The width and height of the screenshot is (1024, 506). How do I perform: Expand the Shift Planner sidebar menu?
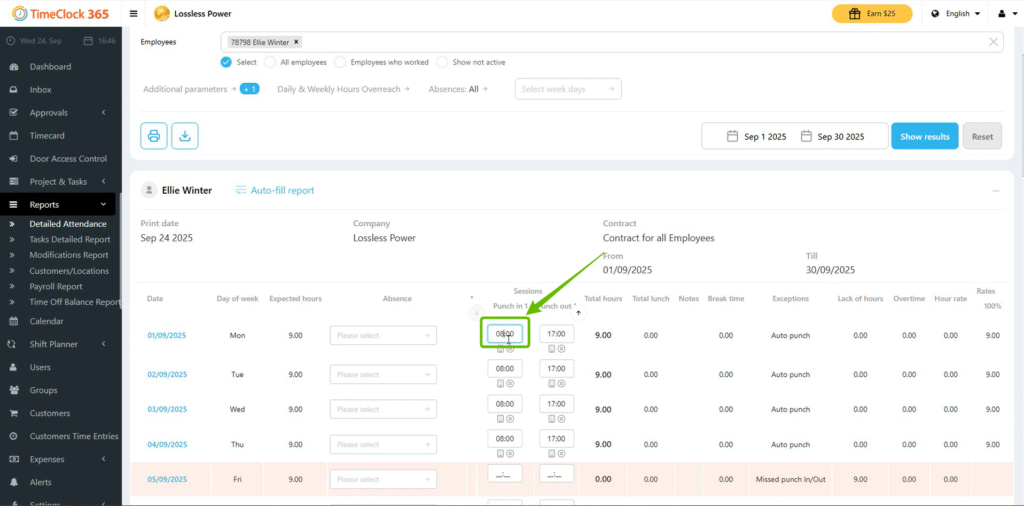pyautogui.click(x=56, y=344)
